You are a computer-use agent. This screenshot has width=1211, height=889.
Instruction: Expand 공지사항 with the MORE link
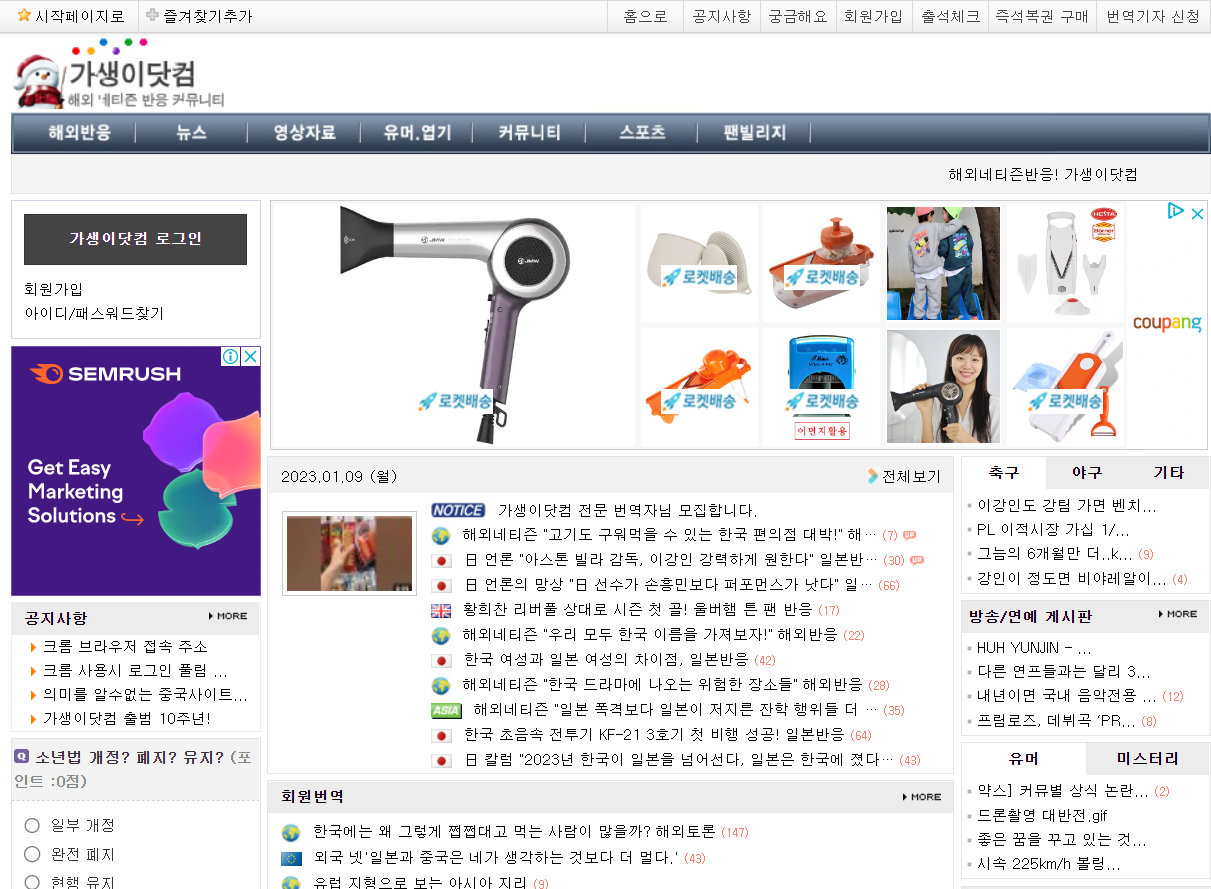tap(228, 616)
